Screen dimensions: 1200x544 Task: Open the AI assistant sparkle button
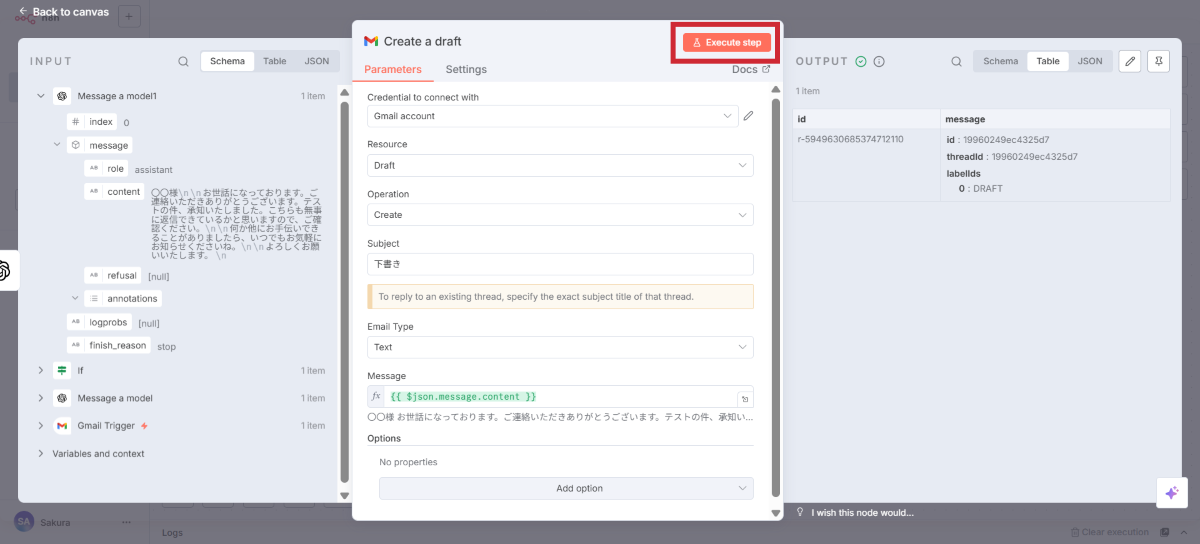[x=1171, y=493]
